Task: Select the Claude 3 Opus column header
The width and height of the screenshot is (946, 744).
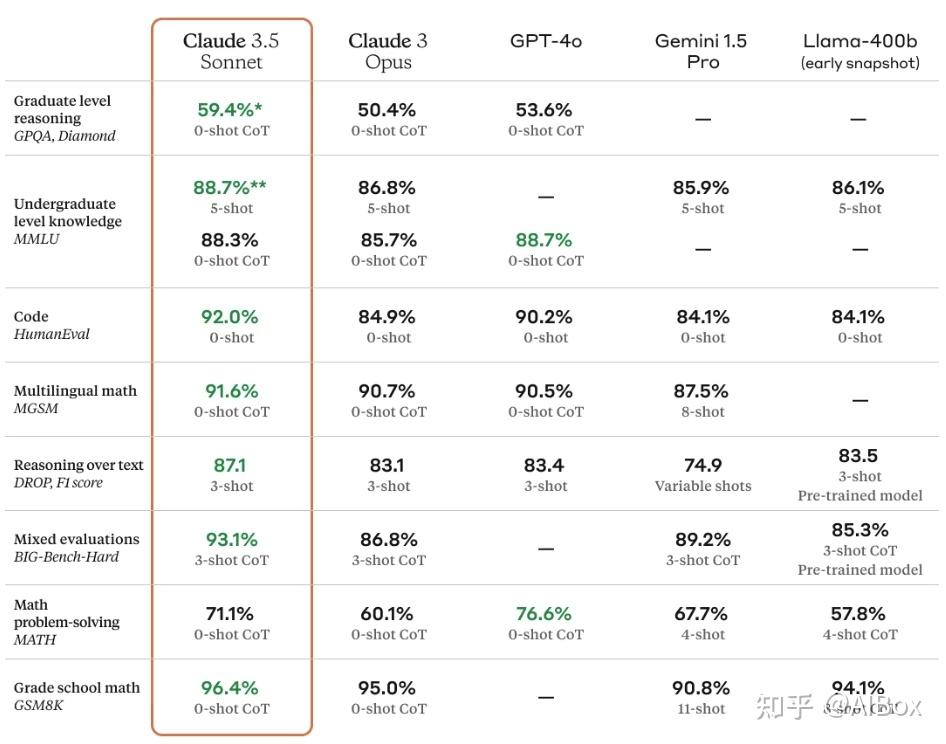Action: [388, 51]
